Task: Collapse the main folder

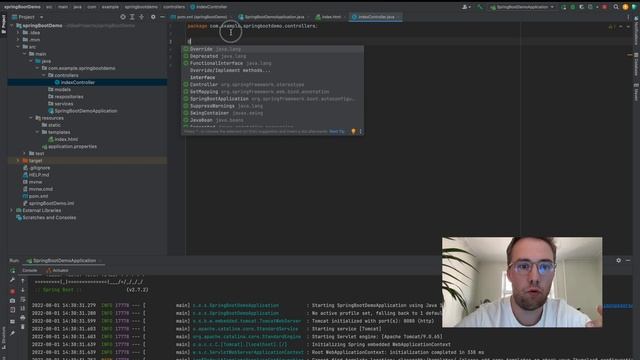Action: (x=24, y=54)
